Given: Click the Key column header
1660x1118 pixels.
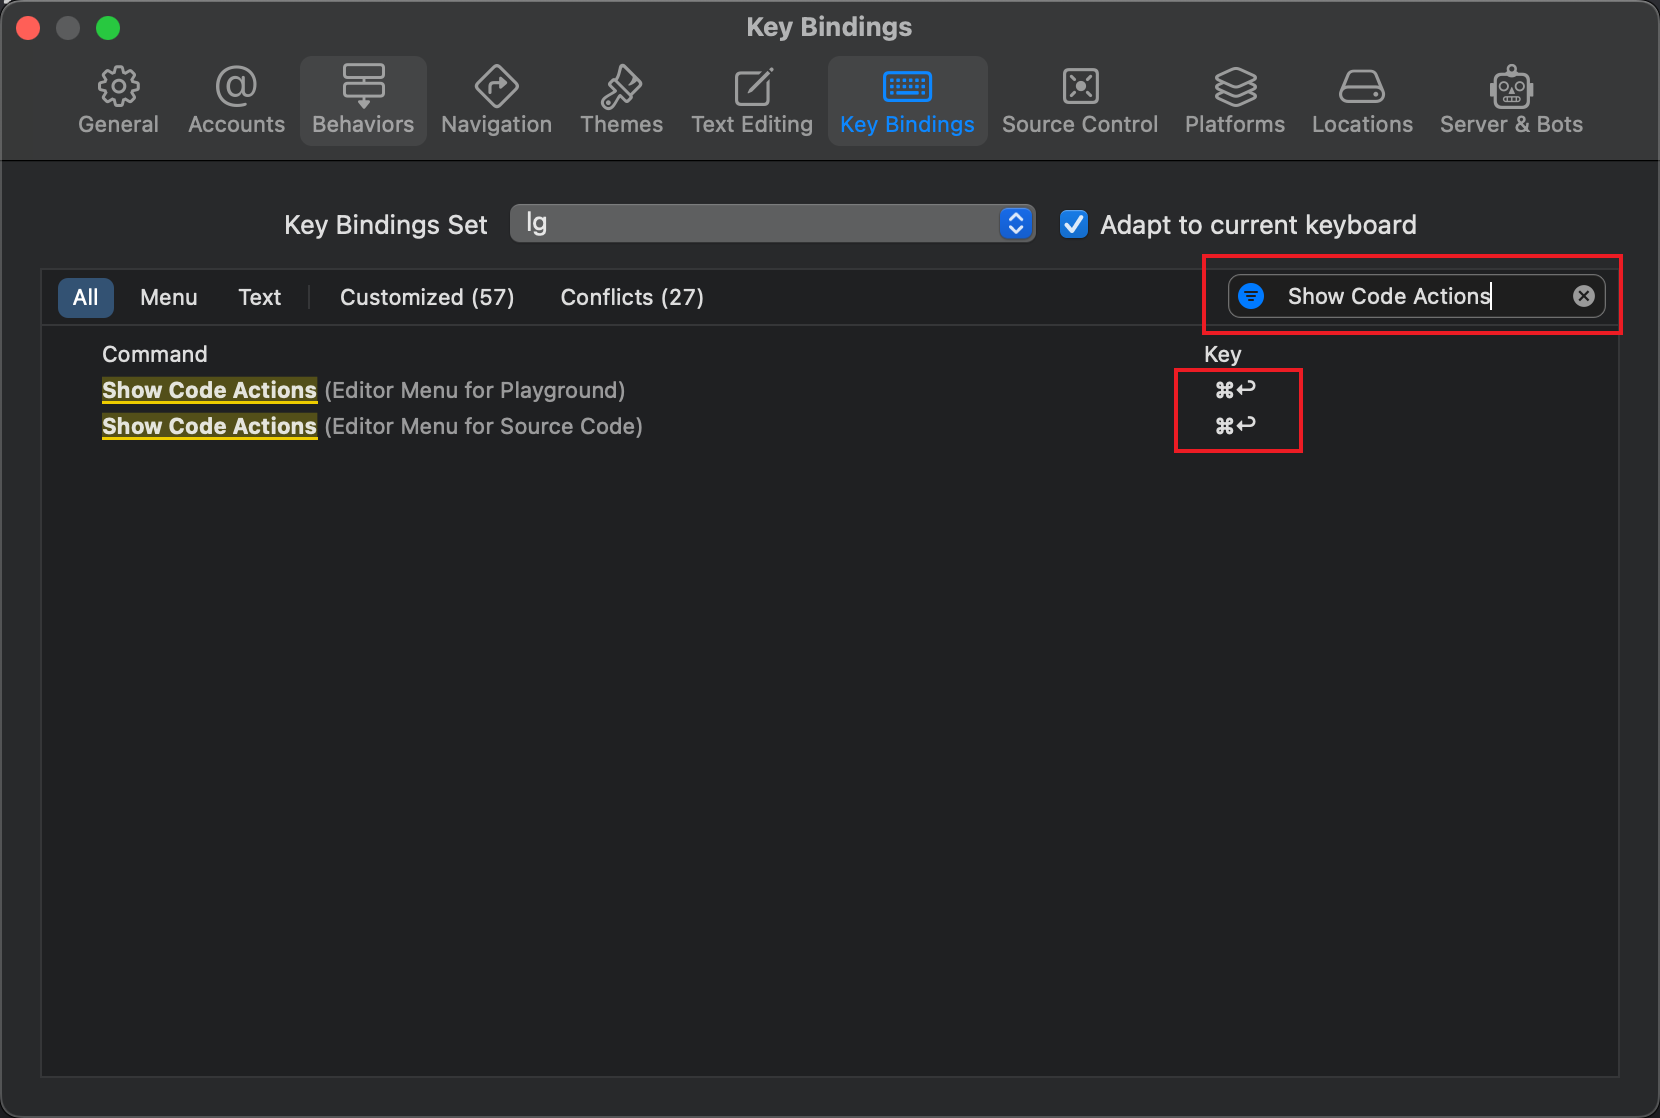Looking at the screenshot, I should 1222,354.
